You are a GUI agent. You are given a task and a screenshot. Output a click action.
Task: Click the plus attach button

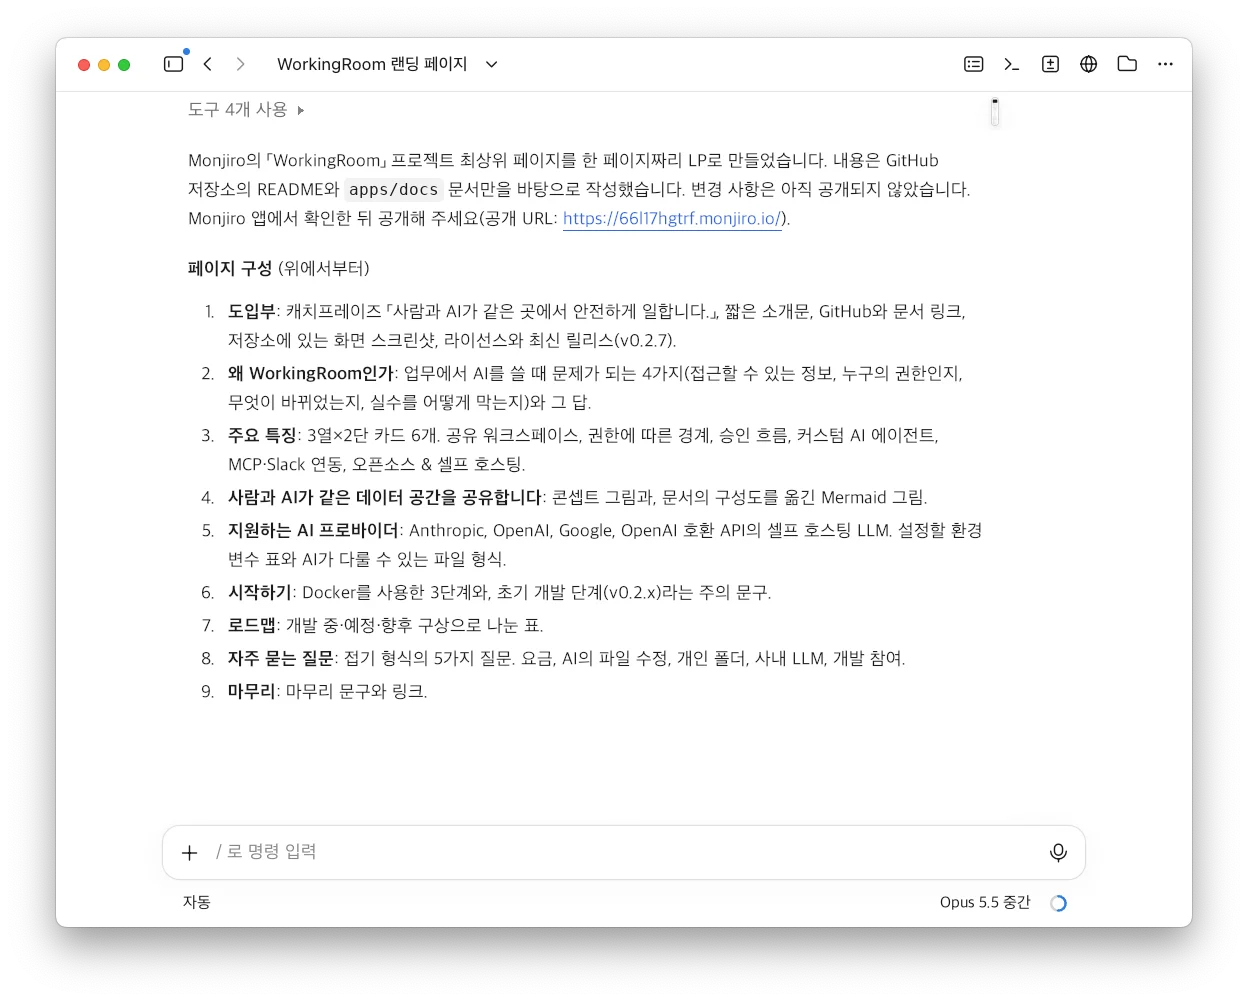click(x=190, y=852)
